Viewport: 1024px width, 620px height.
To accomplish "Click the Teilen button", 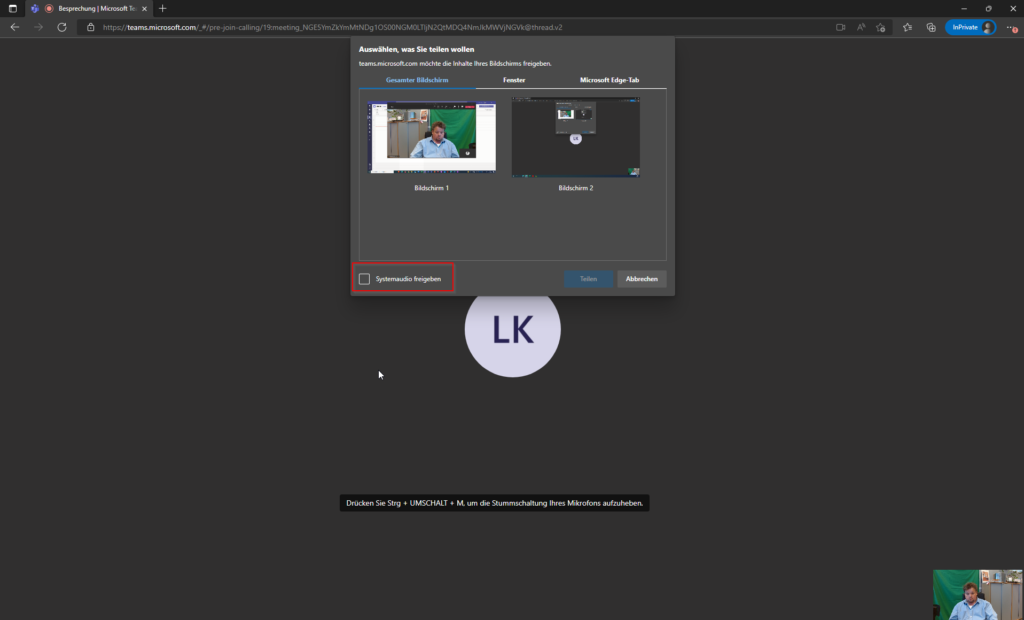I will pyautogui.click(x=588, y=279).
